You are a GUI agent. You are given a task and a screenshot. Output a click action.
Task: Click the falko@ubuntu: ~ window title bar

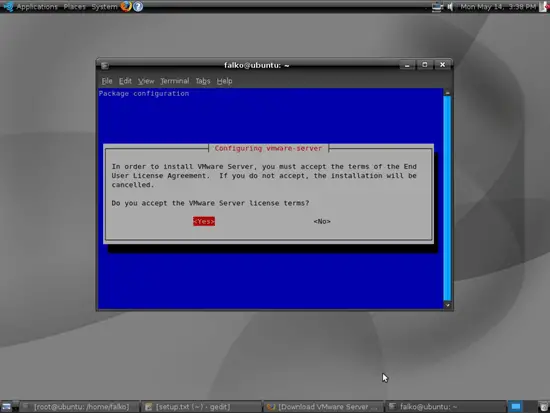click(256, 65)
